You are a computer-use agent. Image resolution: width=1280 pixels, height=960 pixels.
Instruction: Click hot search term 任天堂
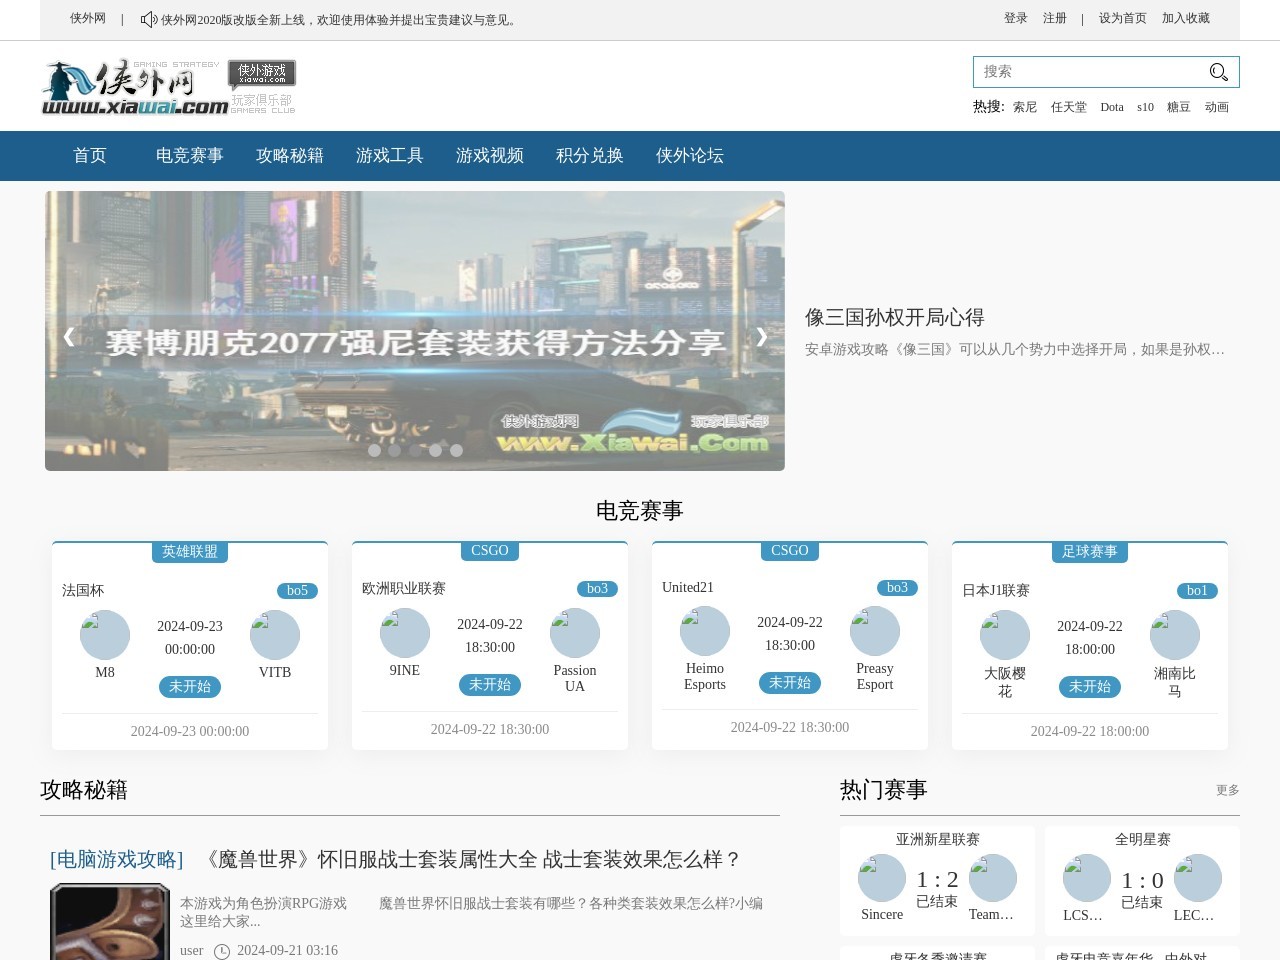[1069, 107]
